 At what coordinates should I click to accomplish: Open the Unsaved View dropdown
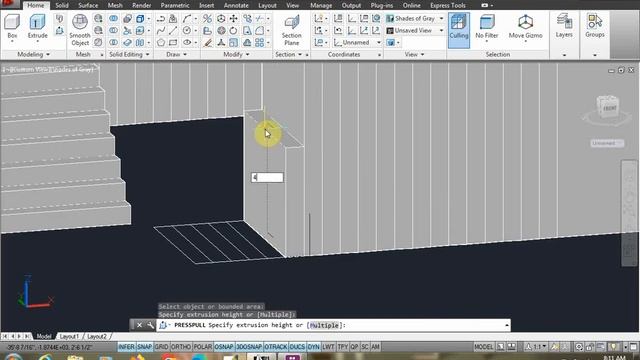[415, 30]
